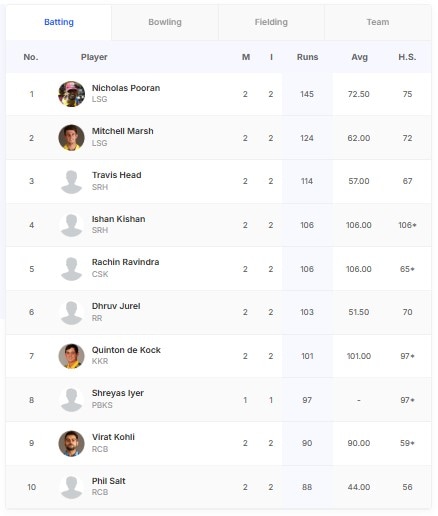Image resolution: width=438 pixels, height=516 pixels.
Task: Click Mitchell Marsh's avatar picture
Action: (71, 138)
